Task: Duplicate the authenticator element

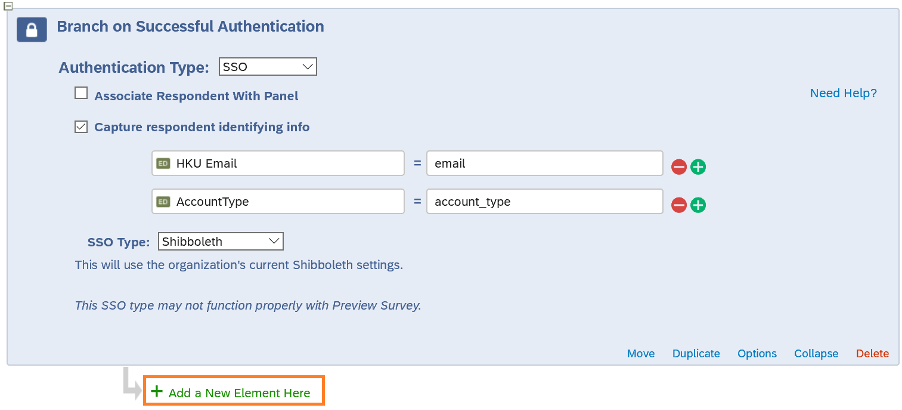Action: [696, 353]
